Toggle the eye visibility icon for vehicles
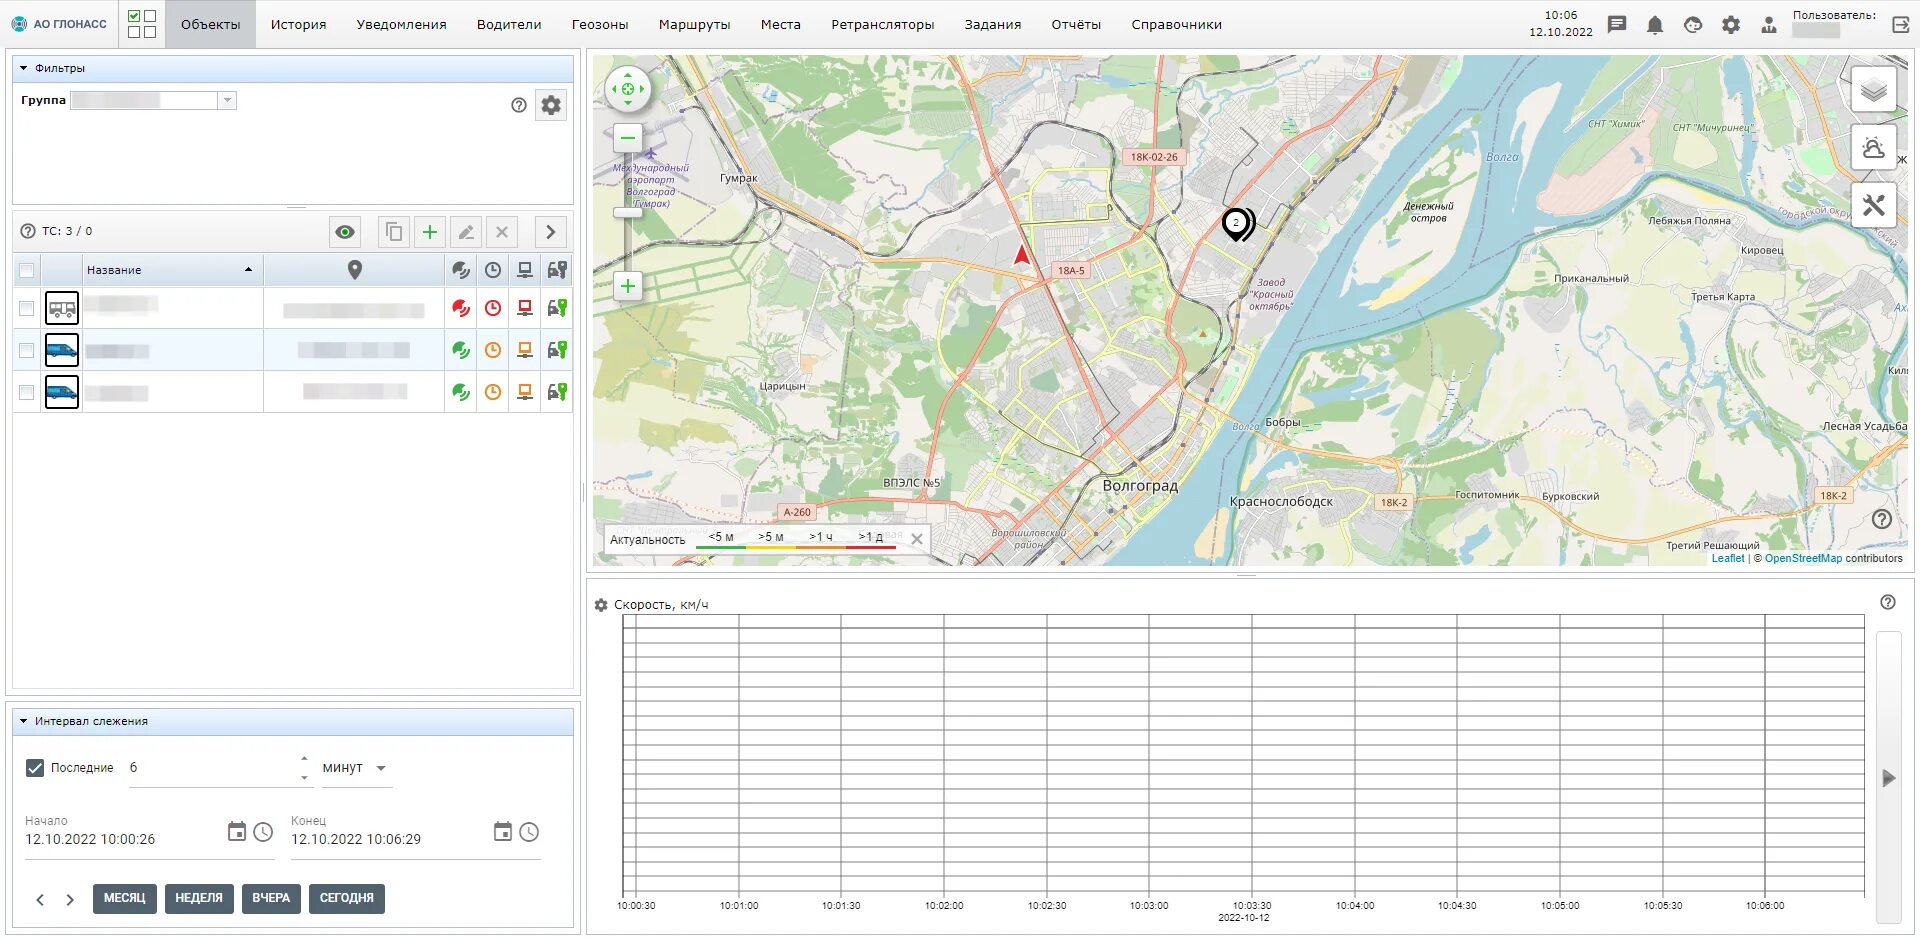This screenshot has height=940, width=1920. (345, 232)
